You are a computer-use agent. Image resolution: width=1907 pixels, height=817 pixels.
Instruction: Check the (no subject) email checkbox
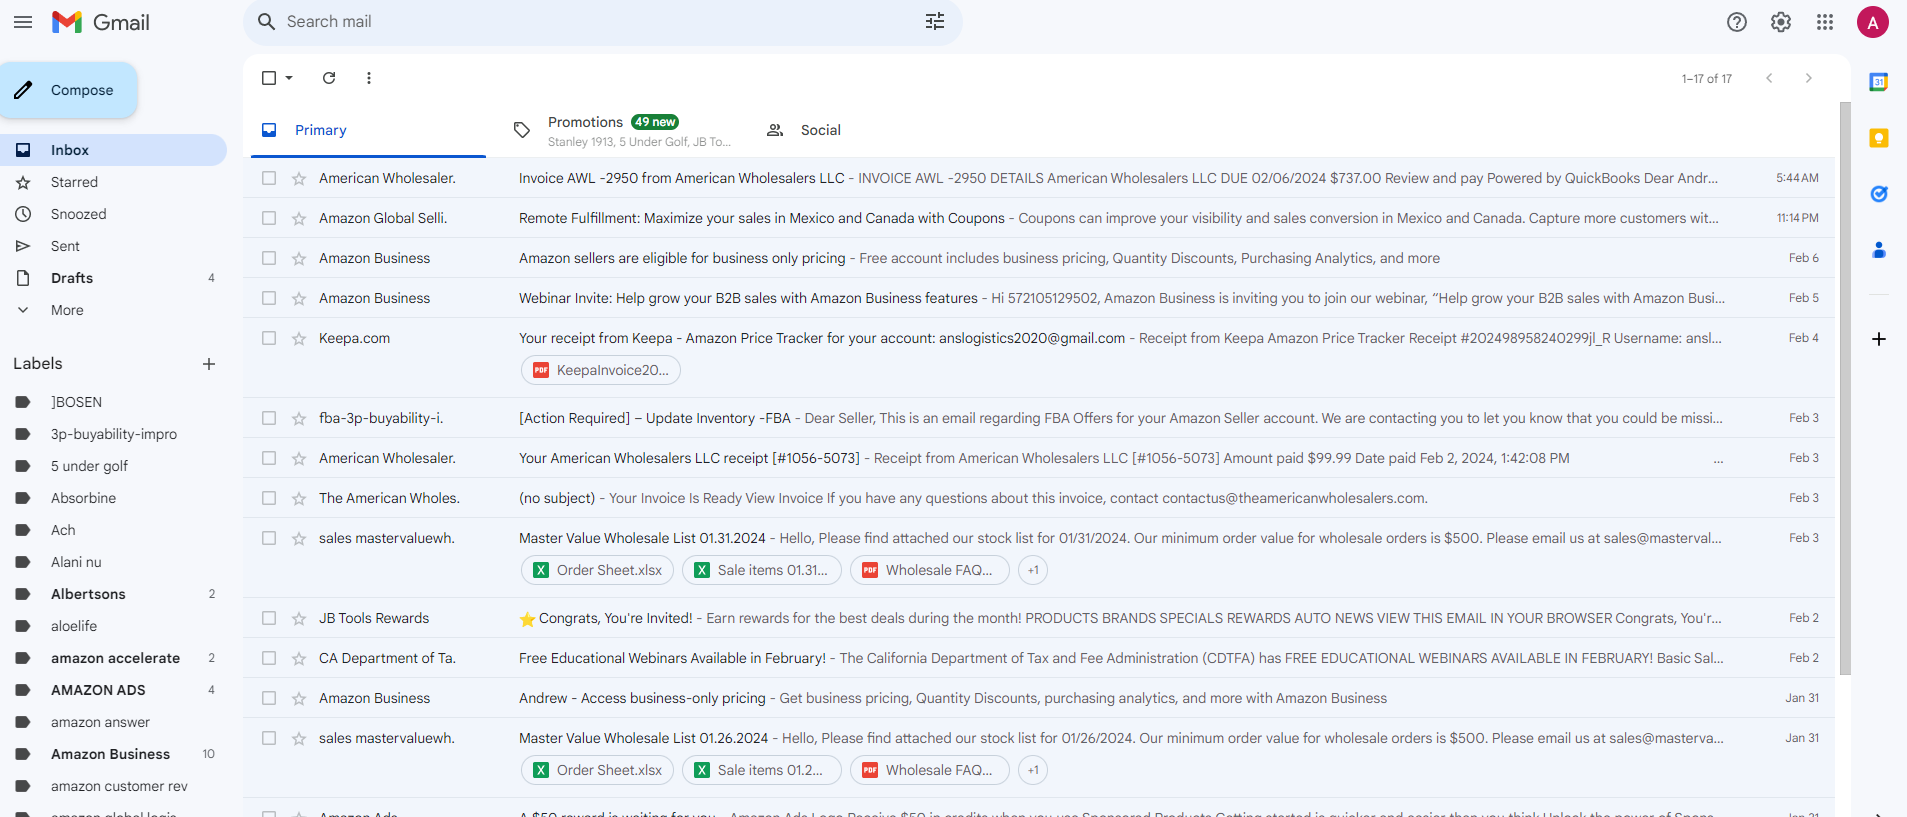click(269, 498)
